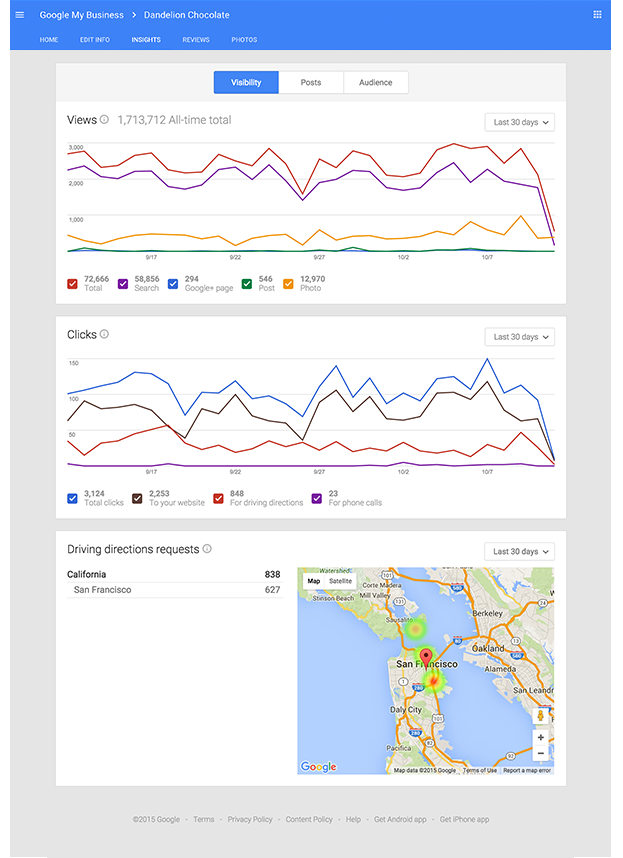Viewport: 623px width, 858px height.
Task: Open the Privacy Policy footer link
Action: (x=250, y=819)
